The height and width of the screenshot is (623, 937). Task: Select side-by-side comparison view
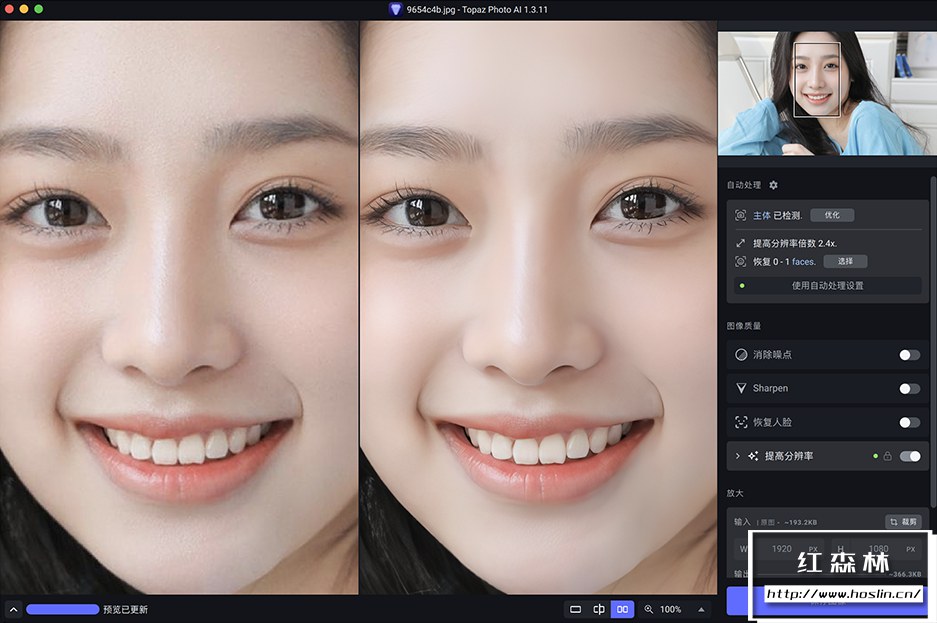622,609
